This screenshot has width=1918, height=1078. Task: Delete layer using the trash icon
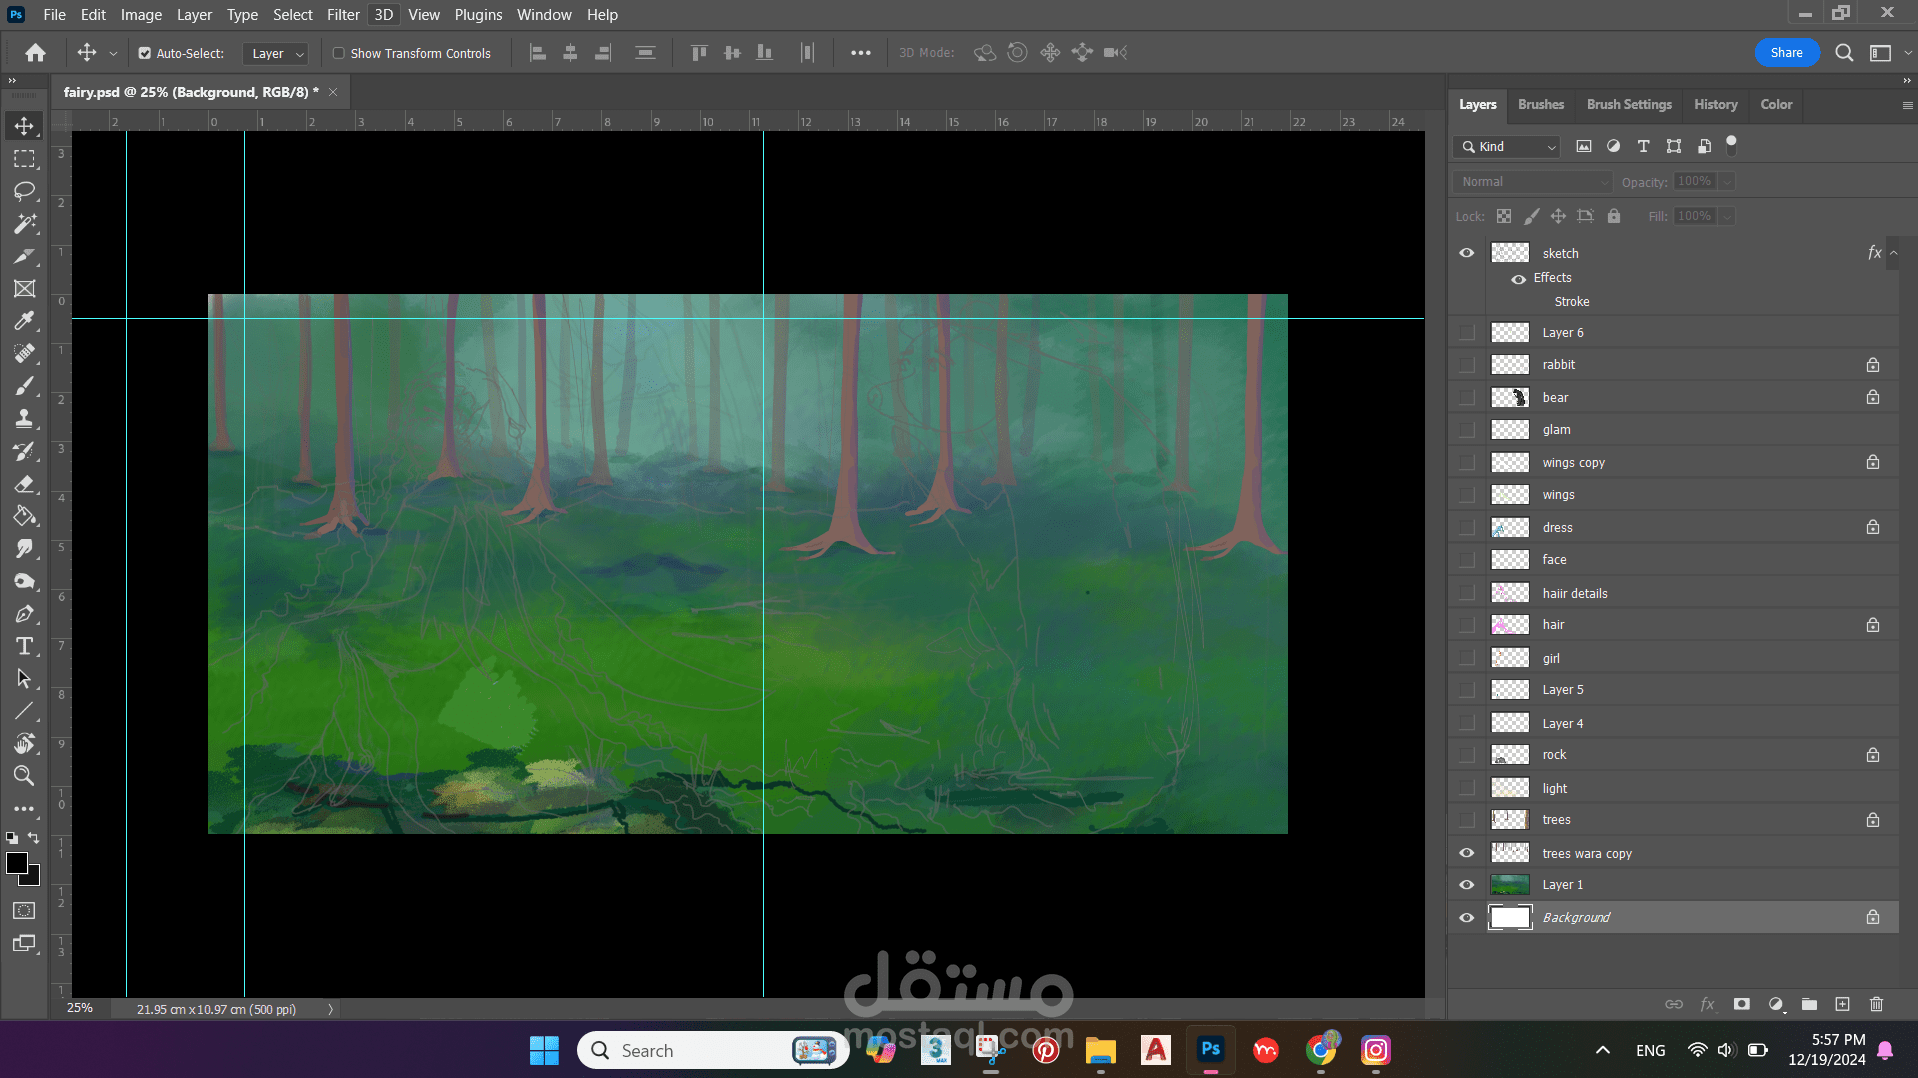(1876, 1004)
